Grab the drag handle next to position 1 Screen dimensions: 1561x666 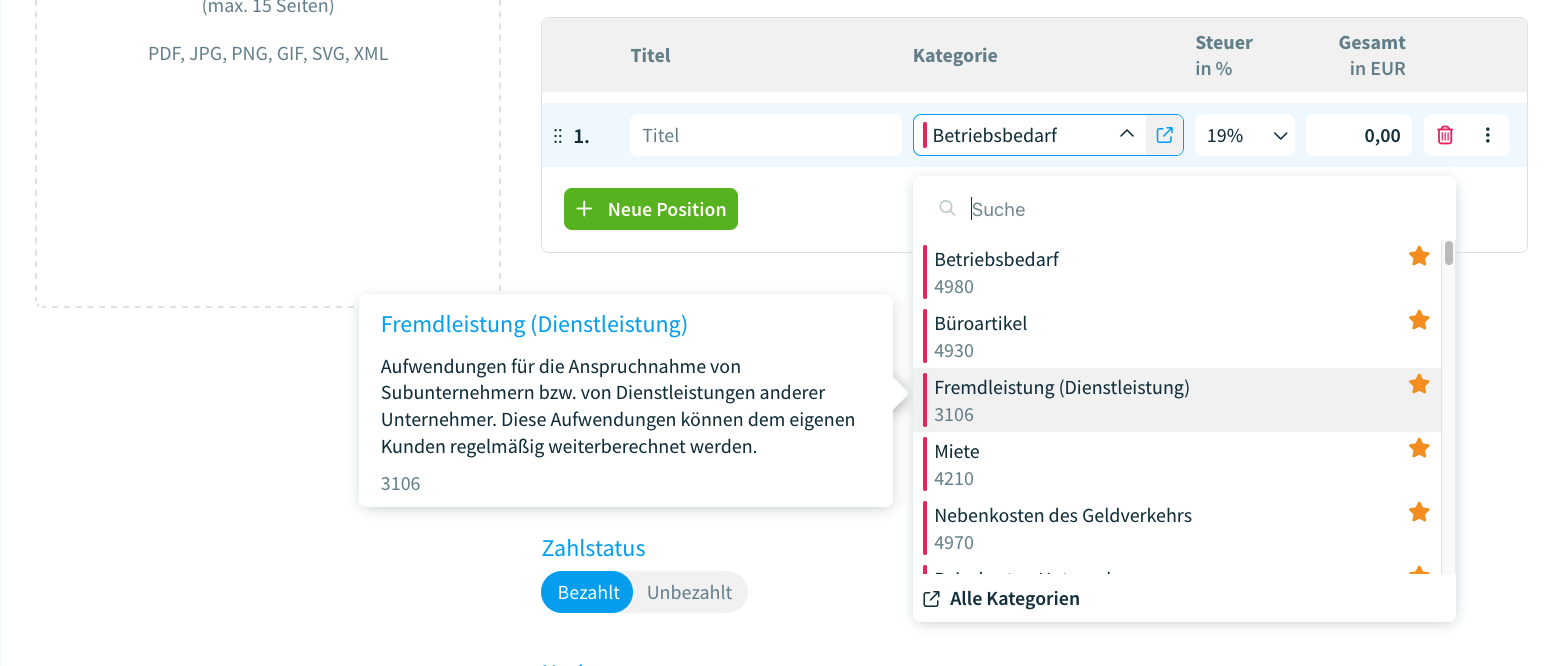click(557, 135)
